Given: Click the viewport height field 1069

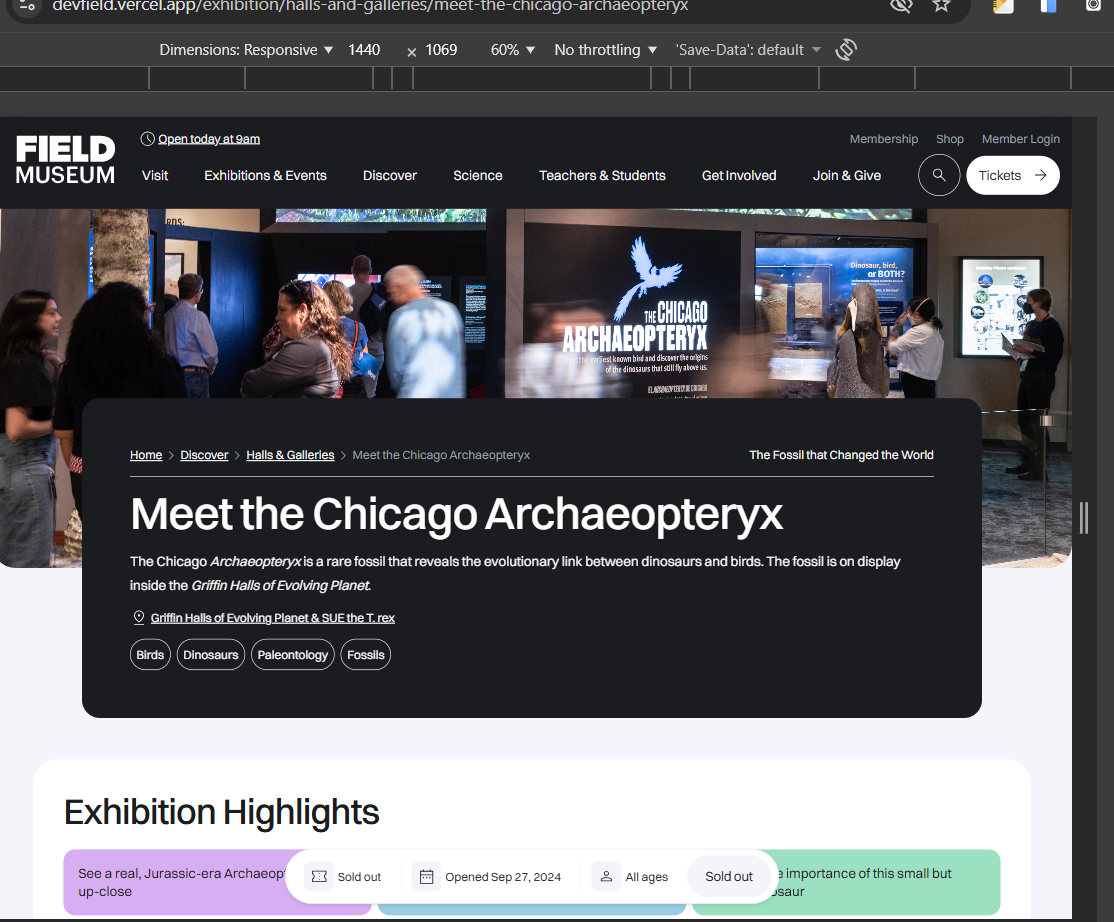Looking at the screenshot, I should 441,50.
